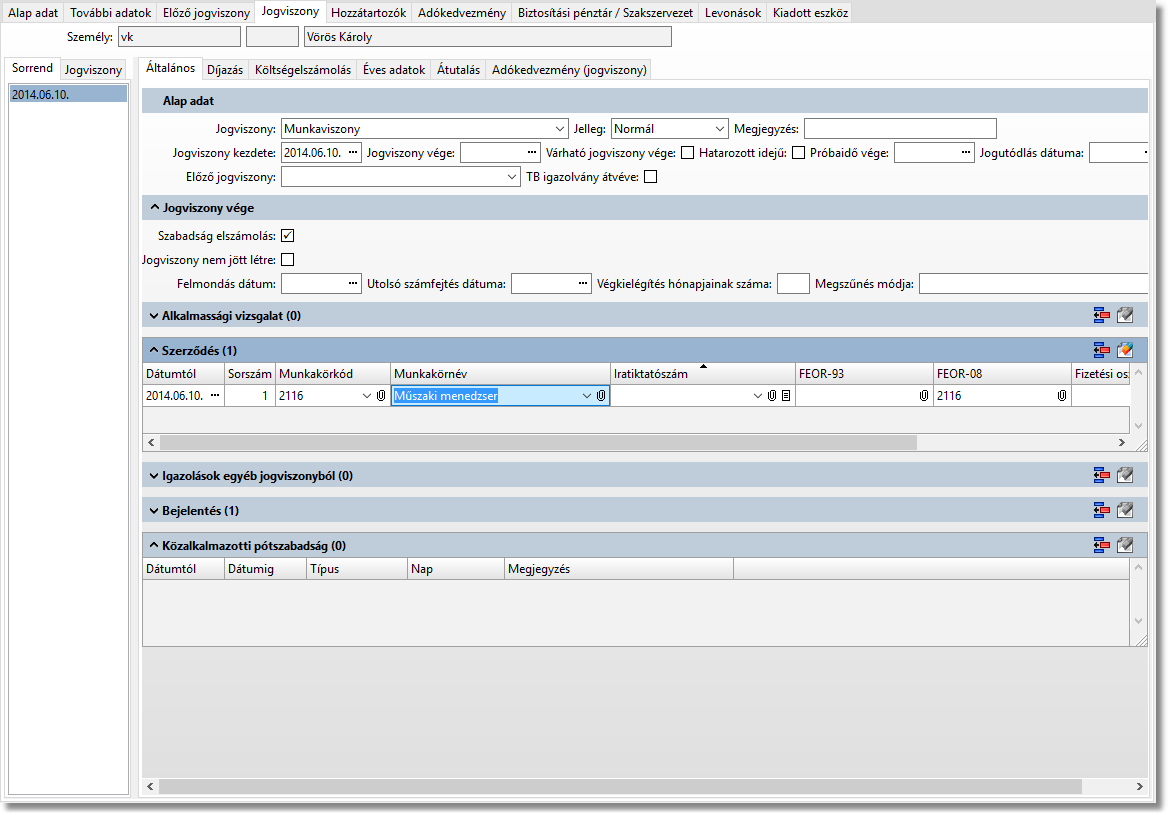Click the column layout icon in Alkalmassági vizsgalat header

(1102, 316)
